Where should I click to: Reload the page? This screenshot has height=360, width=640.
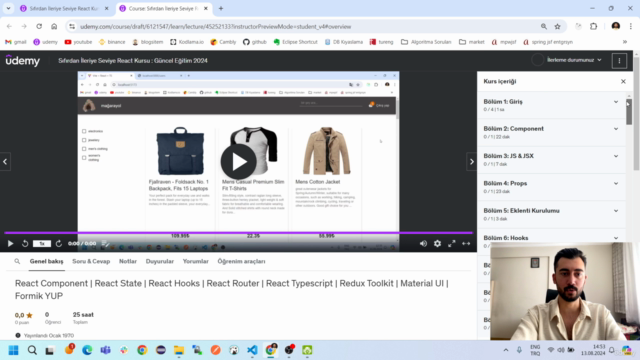pyautogui.click(x=39, y=26)
